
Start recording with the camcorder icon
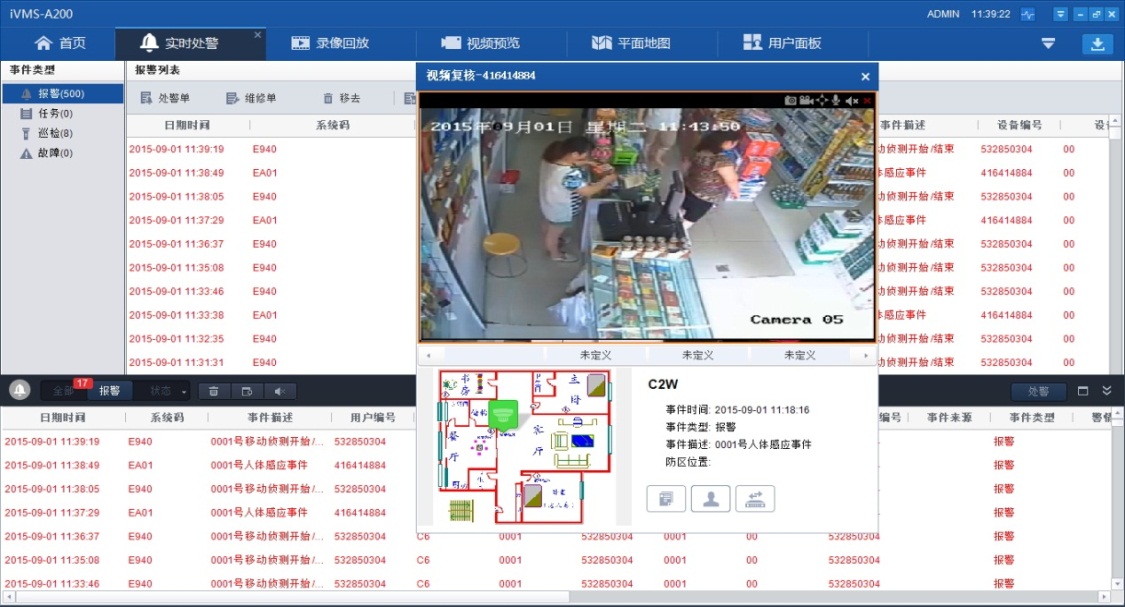805,100
